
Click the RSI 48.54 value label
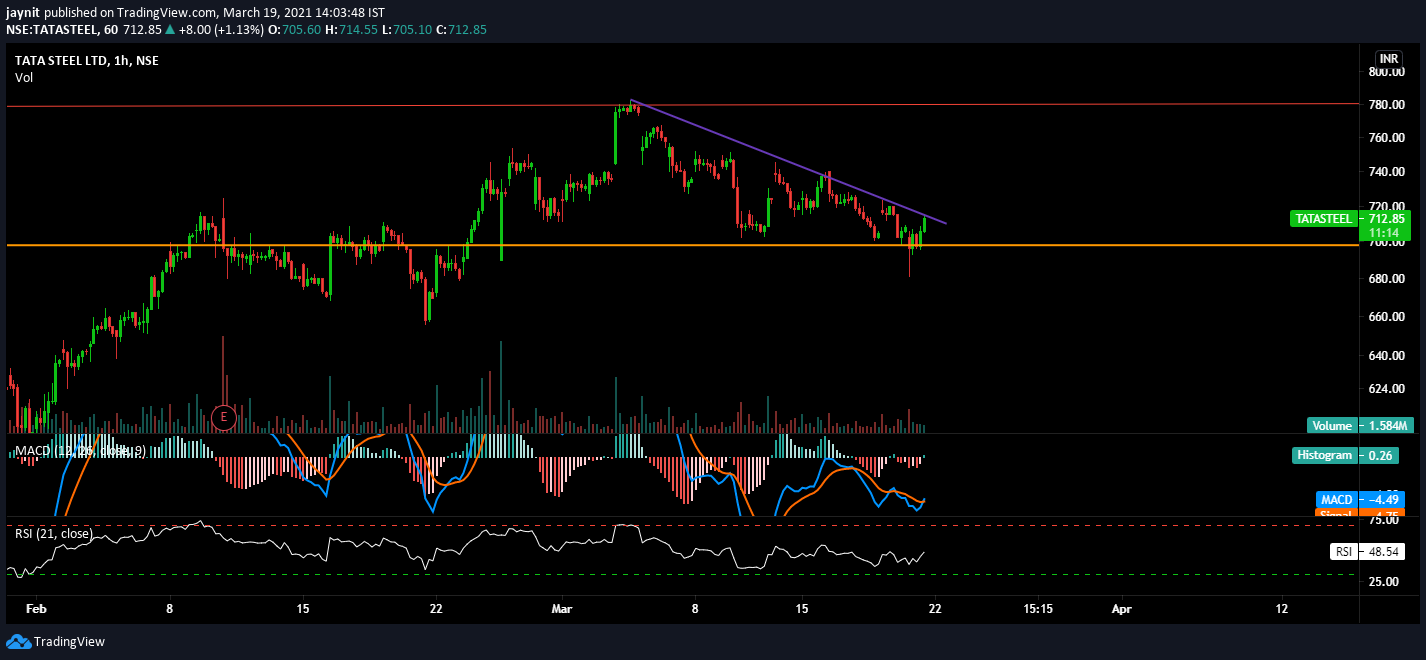[1386, 551]
